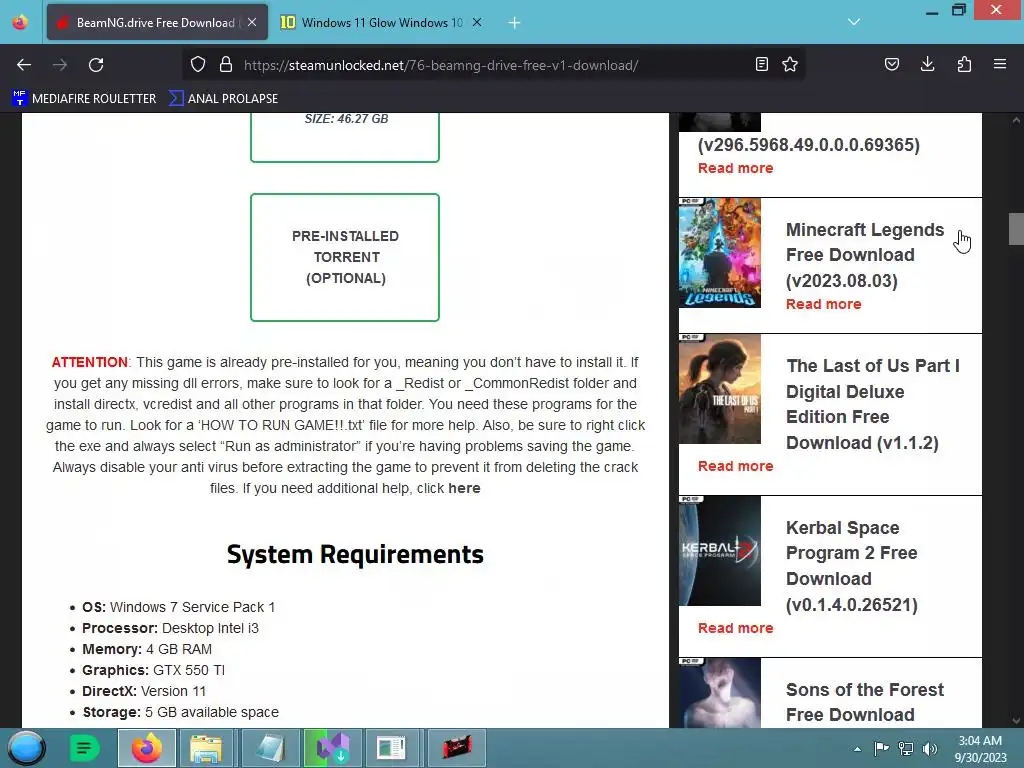
Task: Click Kerbal Space Program 2 cover thumbnail
Action: 720,551
